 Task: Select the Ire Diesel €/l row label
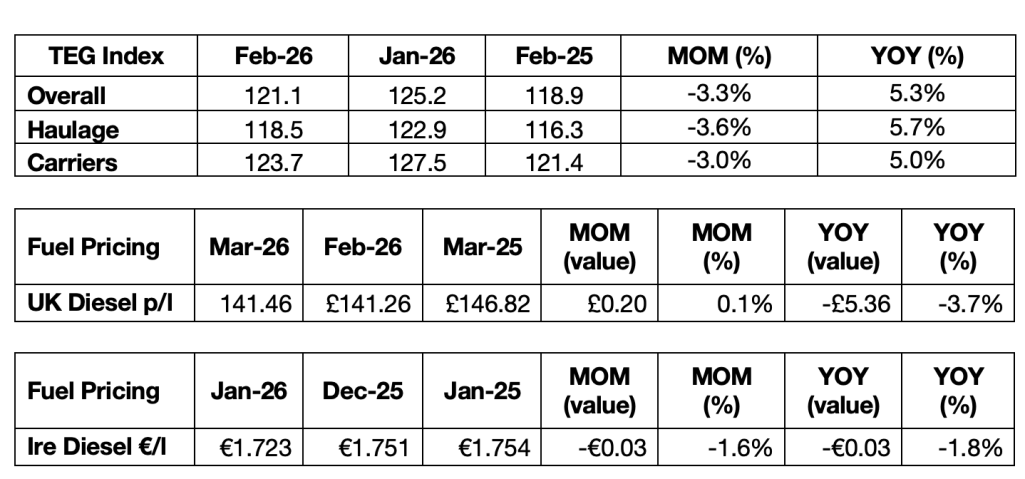click(98, 447)
